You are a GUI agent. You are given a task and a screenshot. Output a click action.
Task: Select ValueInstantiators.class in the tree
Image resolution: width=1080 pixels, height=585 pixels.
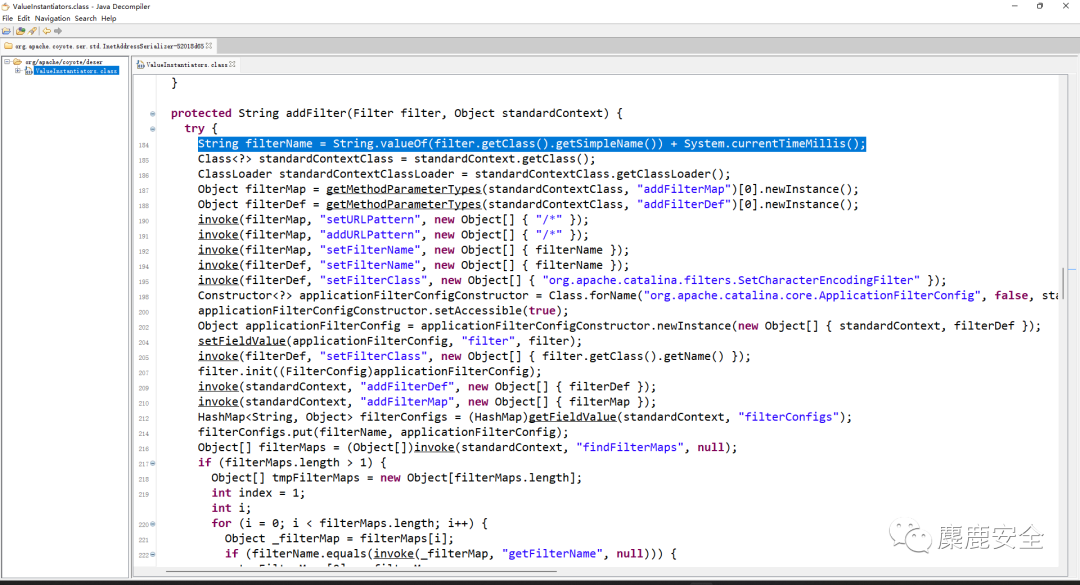point(76,71)
